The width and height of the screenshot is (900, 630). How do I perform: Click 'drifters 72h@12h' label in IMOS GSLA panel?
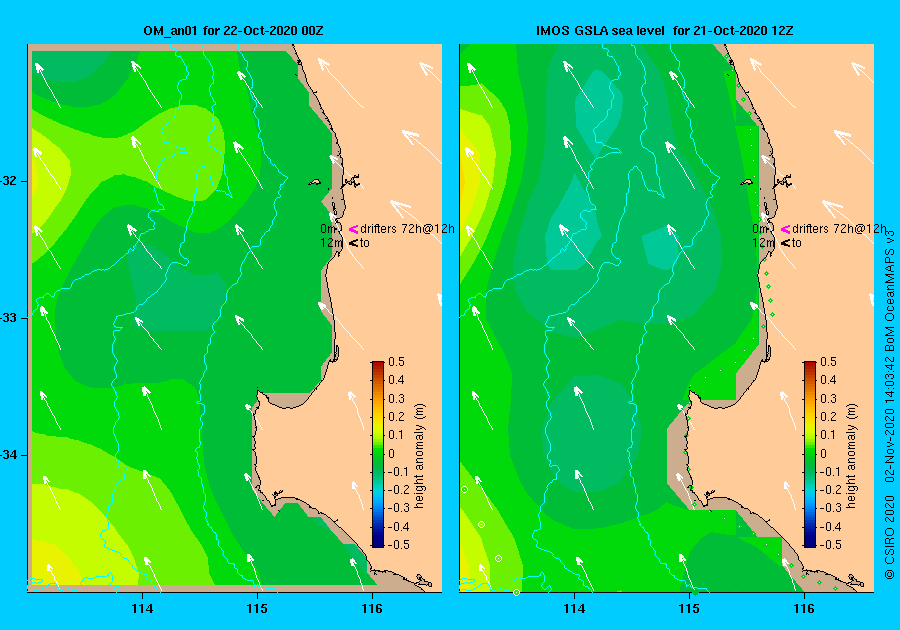pos(839,229)
